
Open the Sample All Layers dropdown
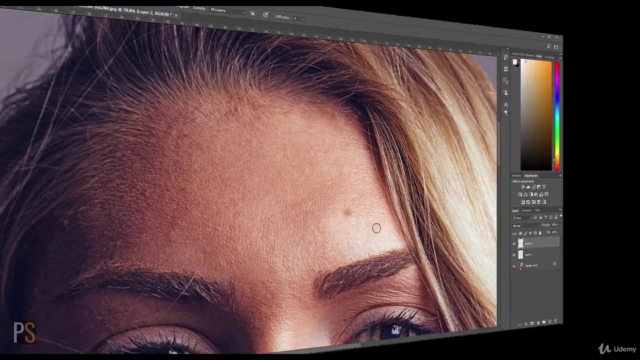pyautogui.click(x=228, y=12)
